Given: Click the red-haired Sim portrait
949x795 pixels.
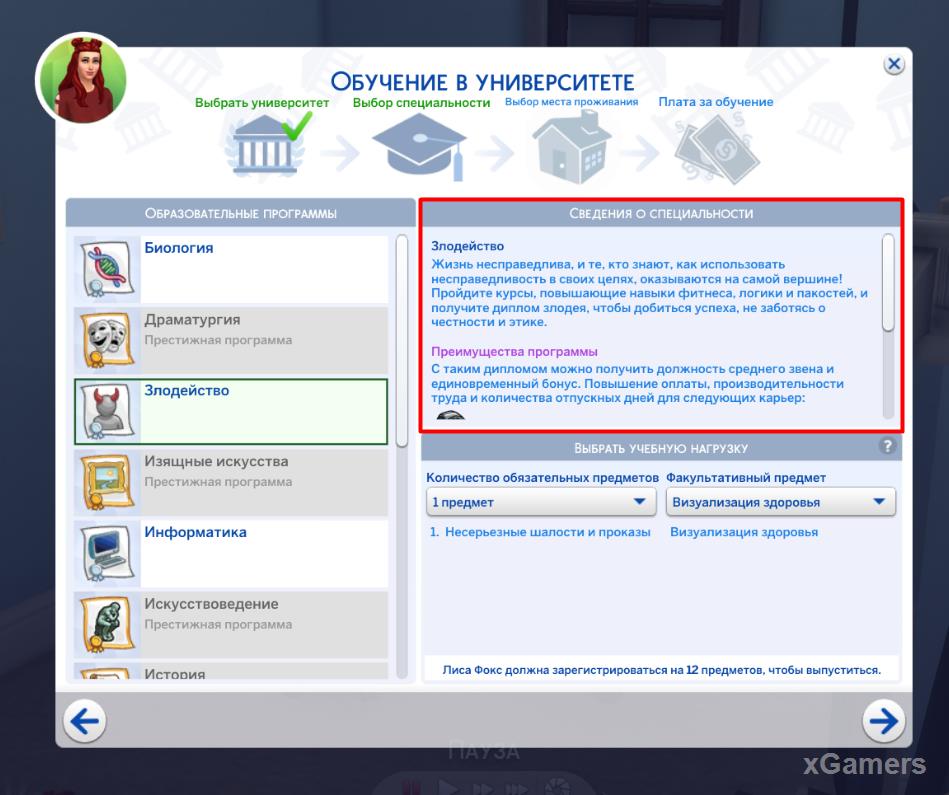Looking at the screenshot, I should pyautogui.click(x=82, y=77).
